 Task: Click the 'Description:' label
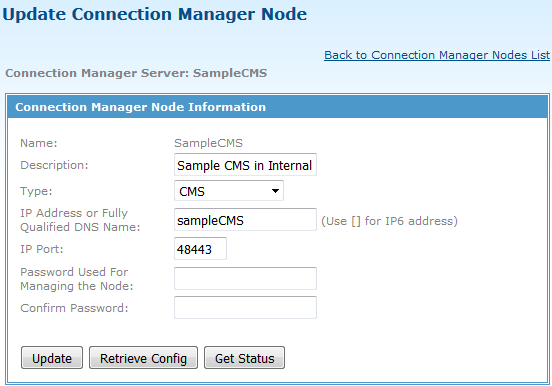[x=54, y=165]
